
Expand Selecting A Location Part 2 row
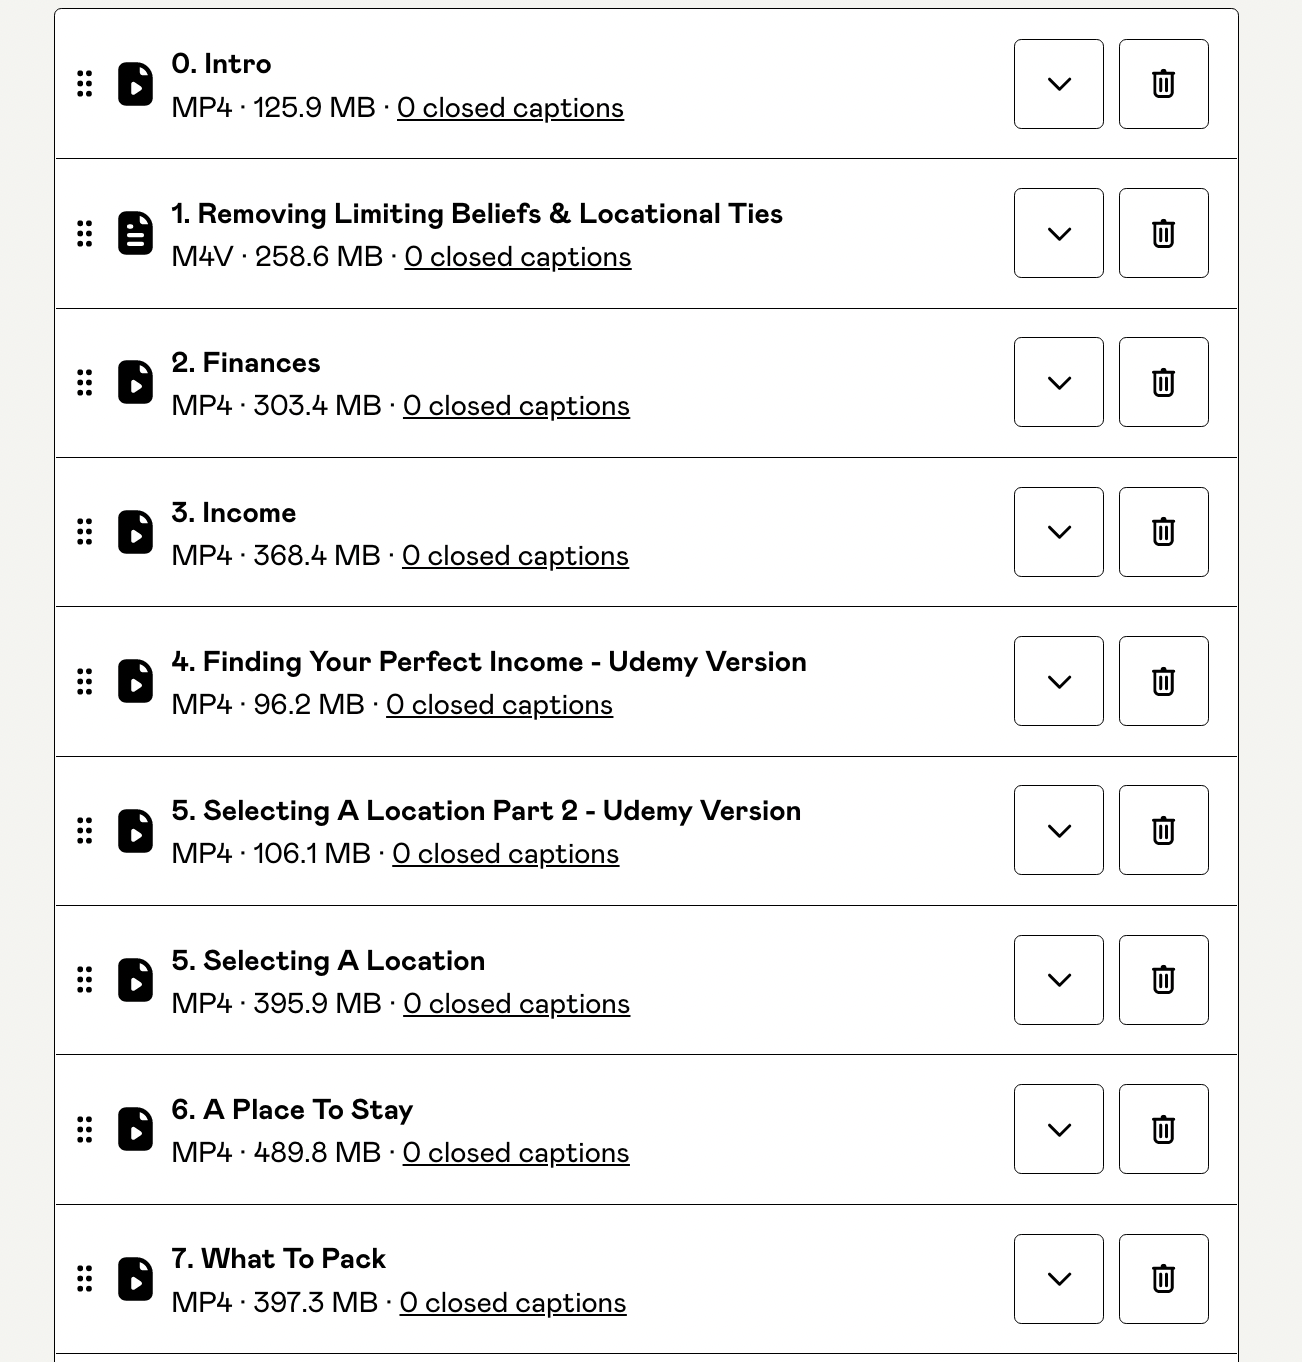[1059, 830]
